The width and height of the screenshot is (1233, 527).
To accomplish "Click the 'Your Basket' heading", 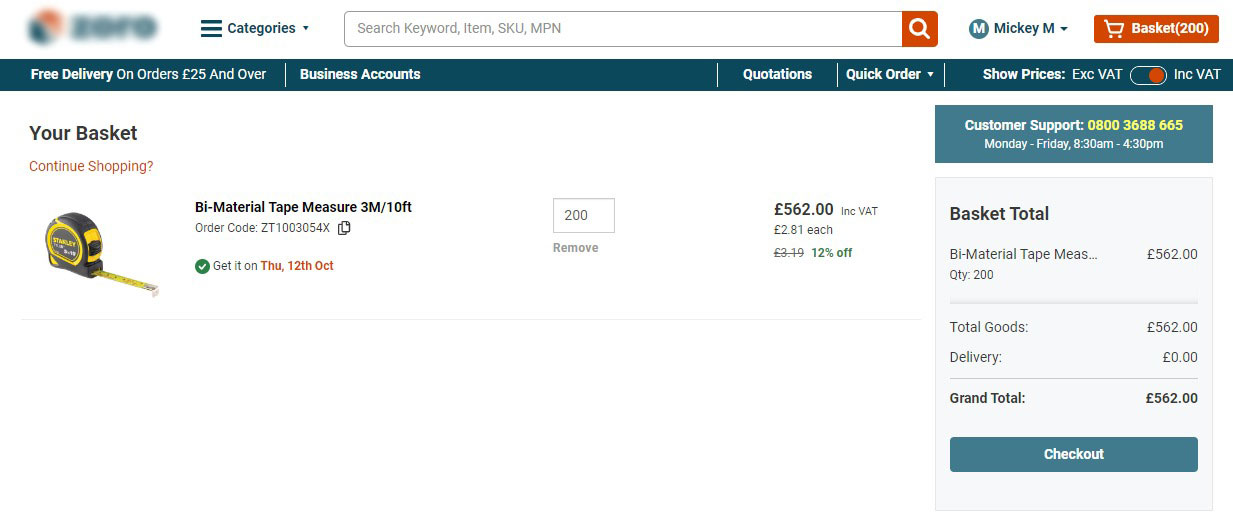I will [x=83, y=133].
